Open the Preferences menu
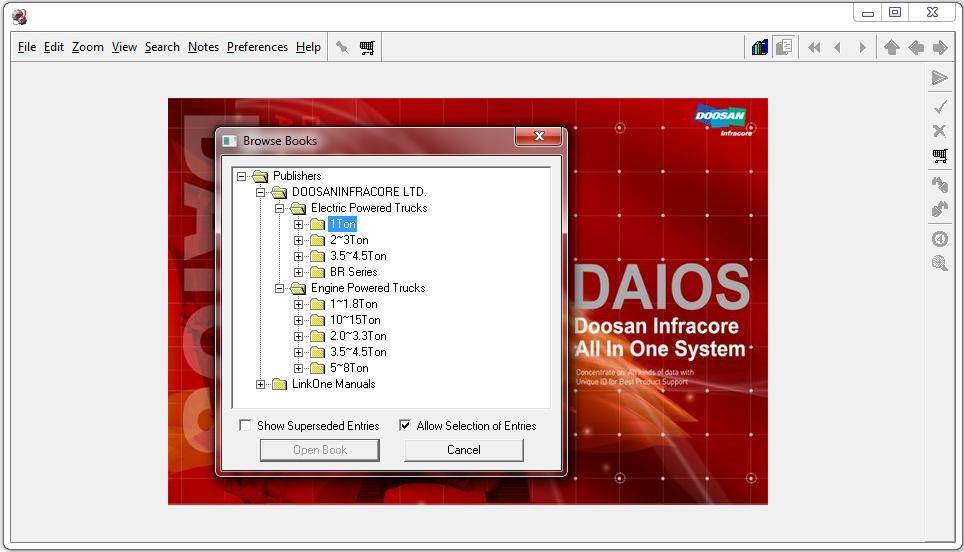 [257, 47]
